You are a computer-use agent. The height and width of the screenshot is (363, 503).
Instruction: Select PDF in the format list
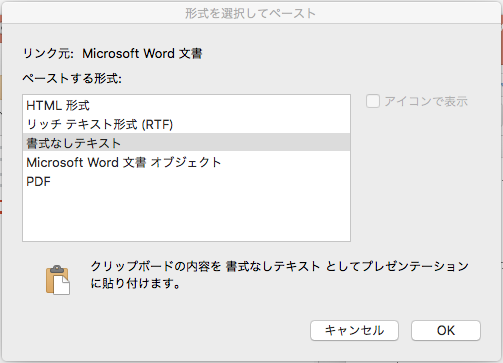[186, 181]
